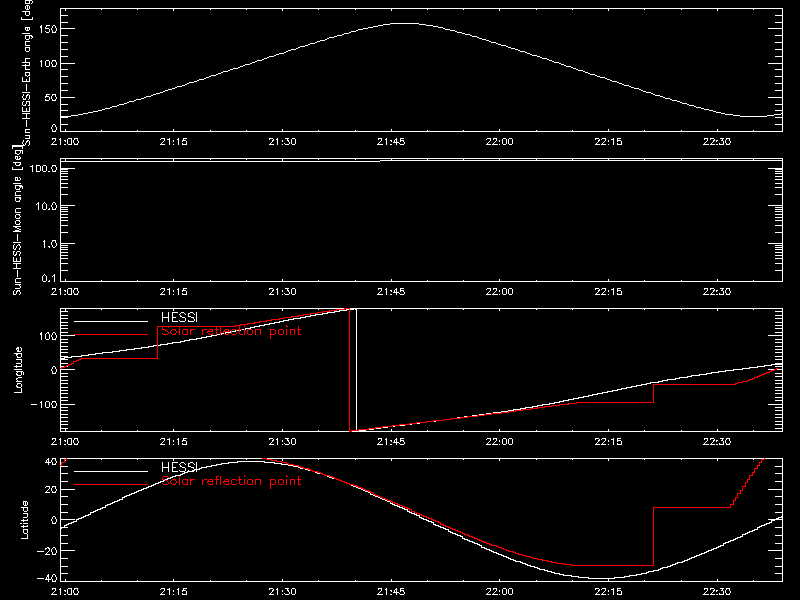The height and width of the screenshot is (600, 800).
Task: Click 21:45 time label under Earth angle plot
Action: (391, 142)
